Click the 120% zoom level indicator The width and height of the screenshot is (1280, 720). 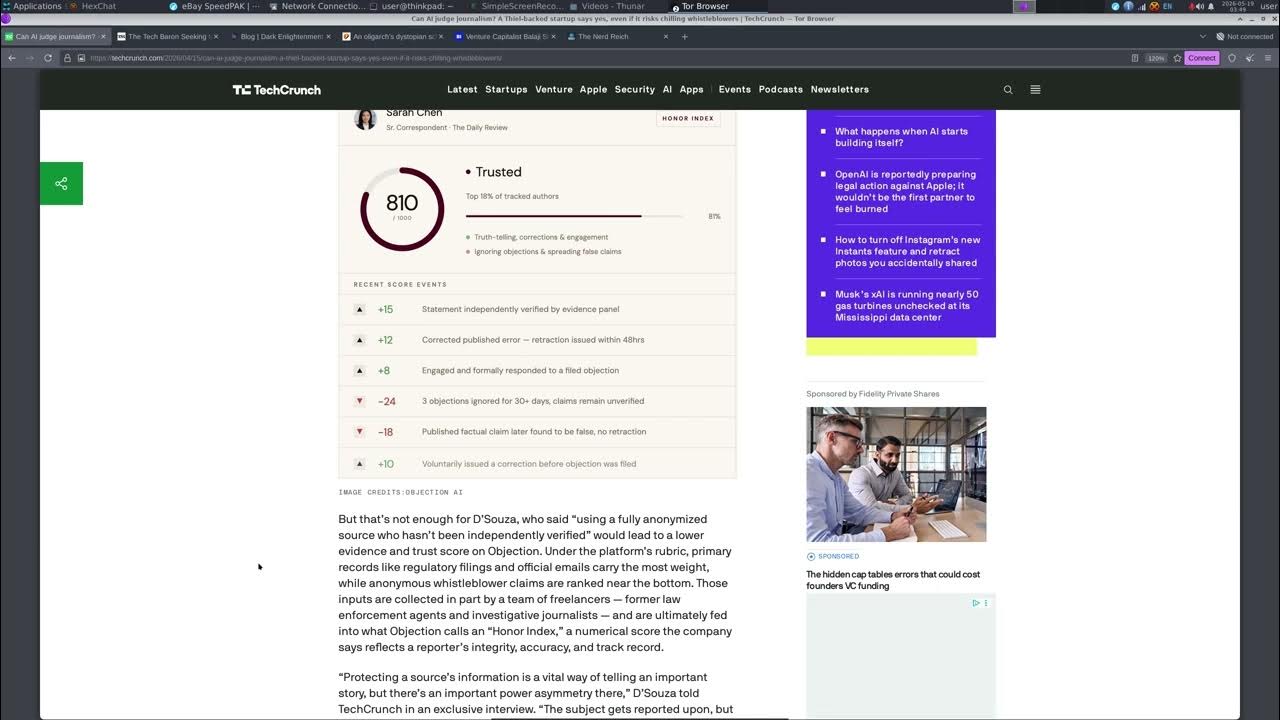tap(1157, 58)
